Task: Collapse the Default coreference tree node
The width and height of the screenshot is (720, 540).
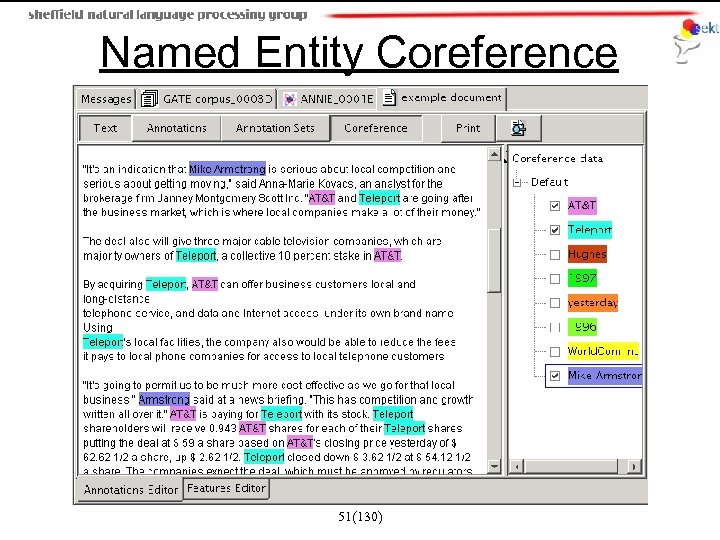Action: click(x=517, y=182)
